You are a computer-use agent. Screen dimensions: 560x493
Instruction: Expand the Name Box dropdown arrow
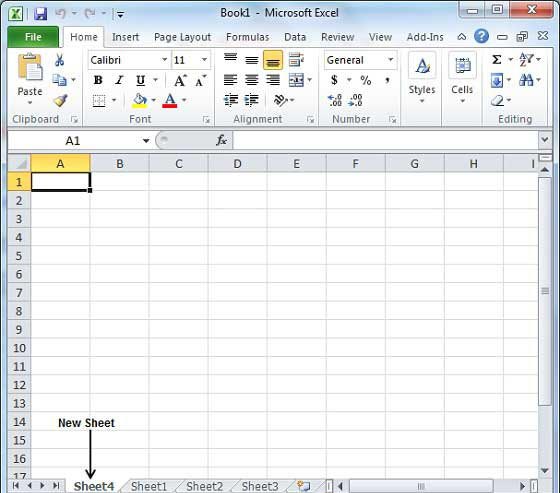point(146,141)
